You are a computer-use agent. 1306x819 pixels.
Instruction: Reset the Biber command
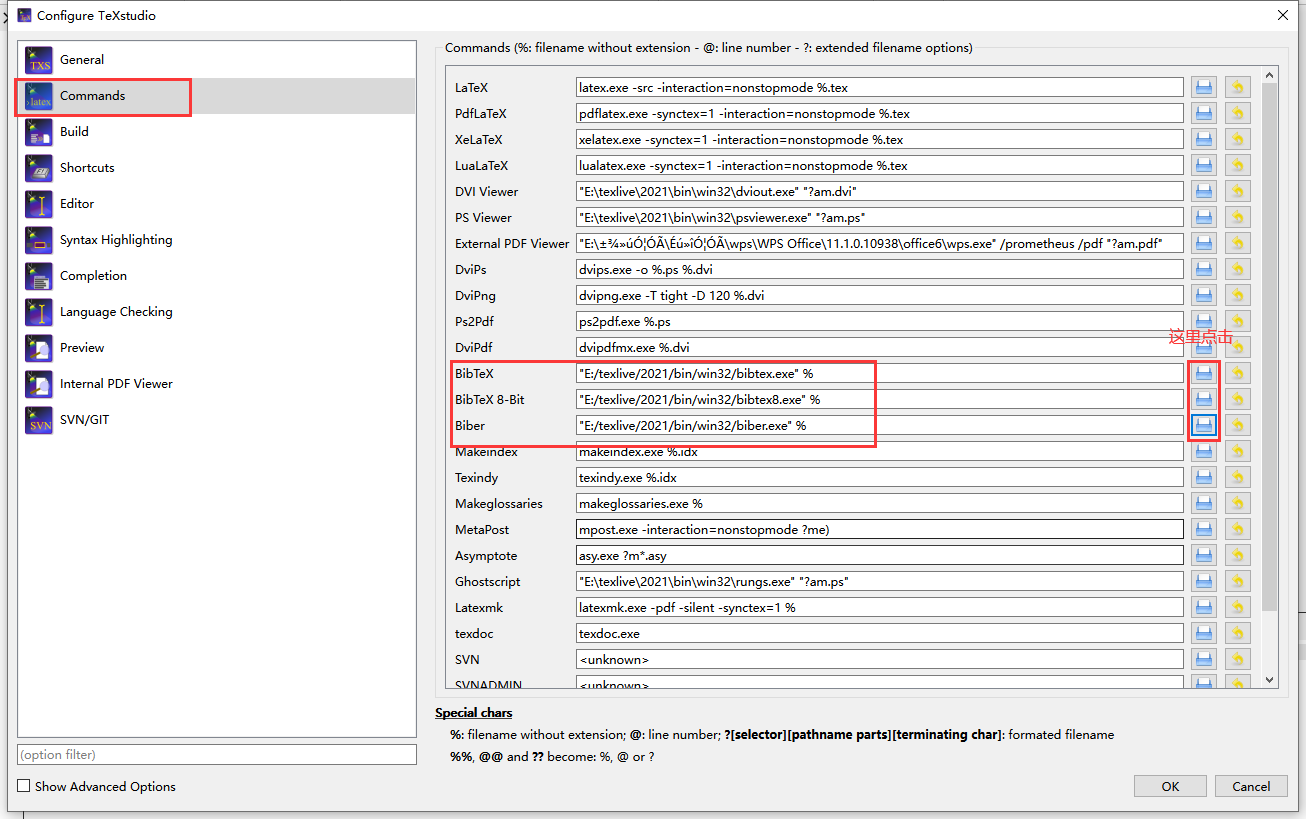[1238, 425]
